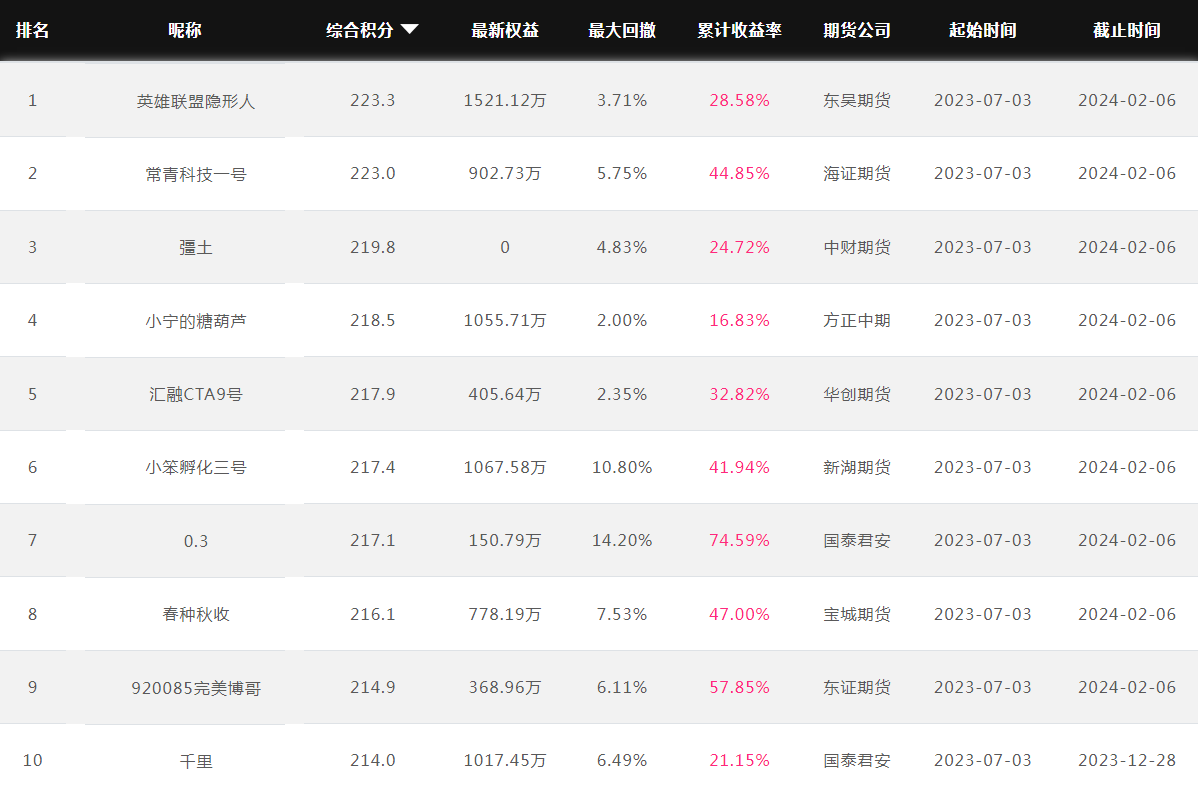
Task: Select equity value 1017.45万
Action: (x=505, y=761)
